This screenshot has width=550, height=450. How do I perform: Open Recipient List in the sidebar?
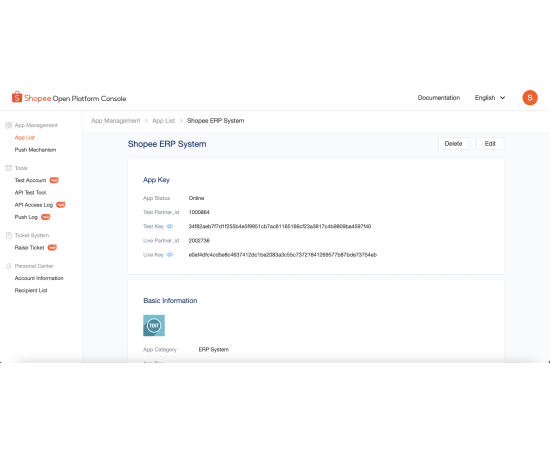[x=31, y=290]
